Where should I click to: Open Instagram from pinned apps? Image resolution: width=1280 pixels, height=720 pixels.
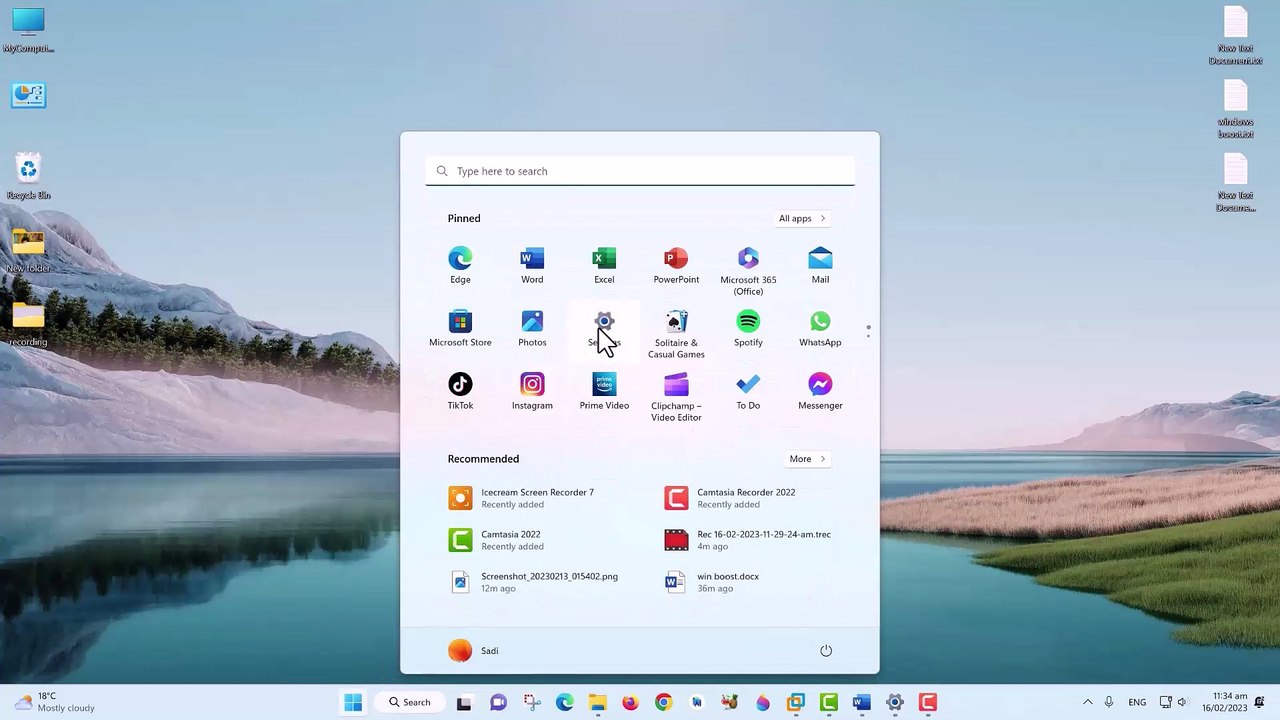click(532, 392)
